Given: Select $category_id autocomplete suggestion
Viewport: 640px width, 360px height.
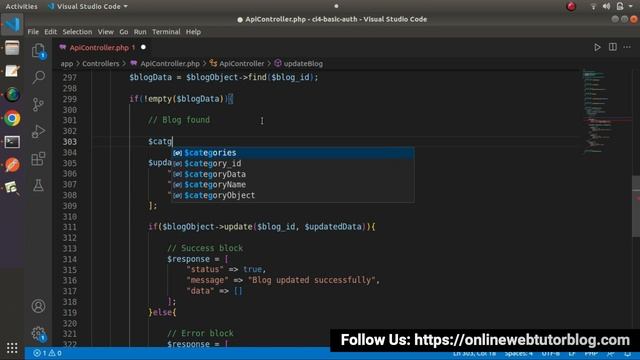Looking at the screenshot, I should point(293,163).
